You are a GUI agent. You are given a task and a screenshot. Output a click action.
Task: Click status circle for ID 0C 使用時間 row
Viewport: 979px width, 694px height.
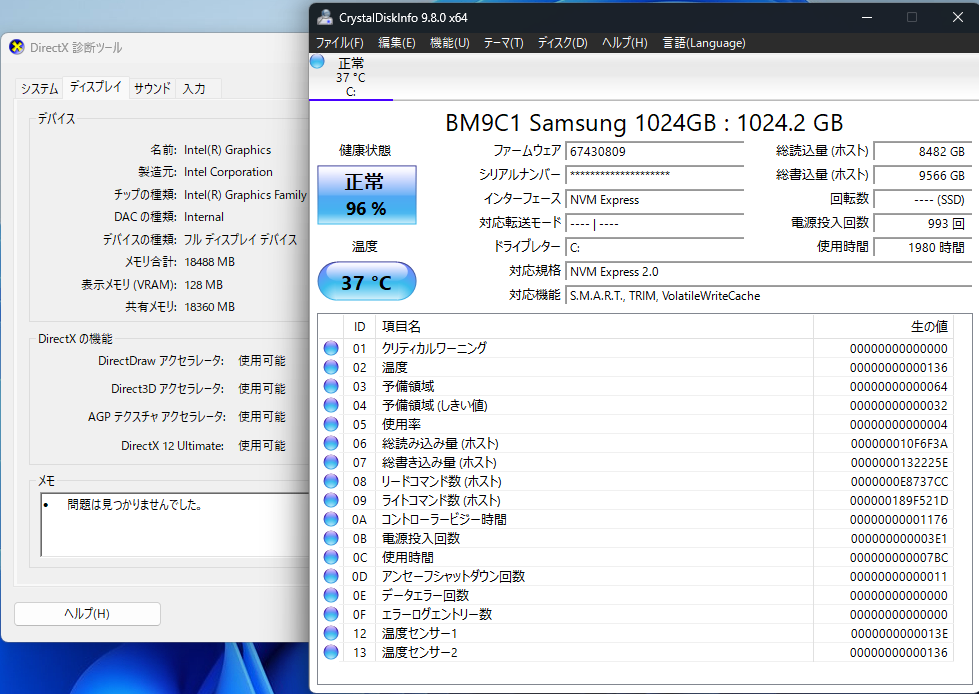(331, 557)
